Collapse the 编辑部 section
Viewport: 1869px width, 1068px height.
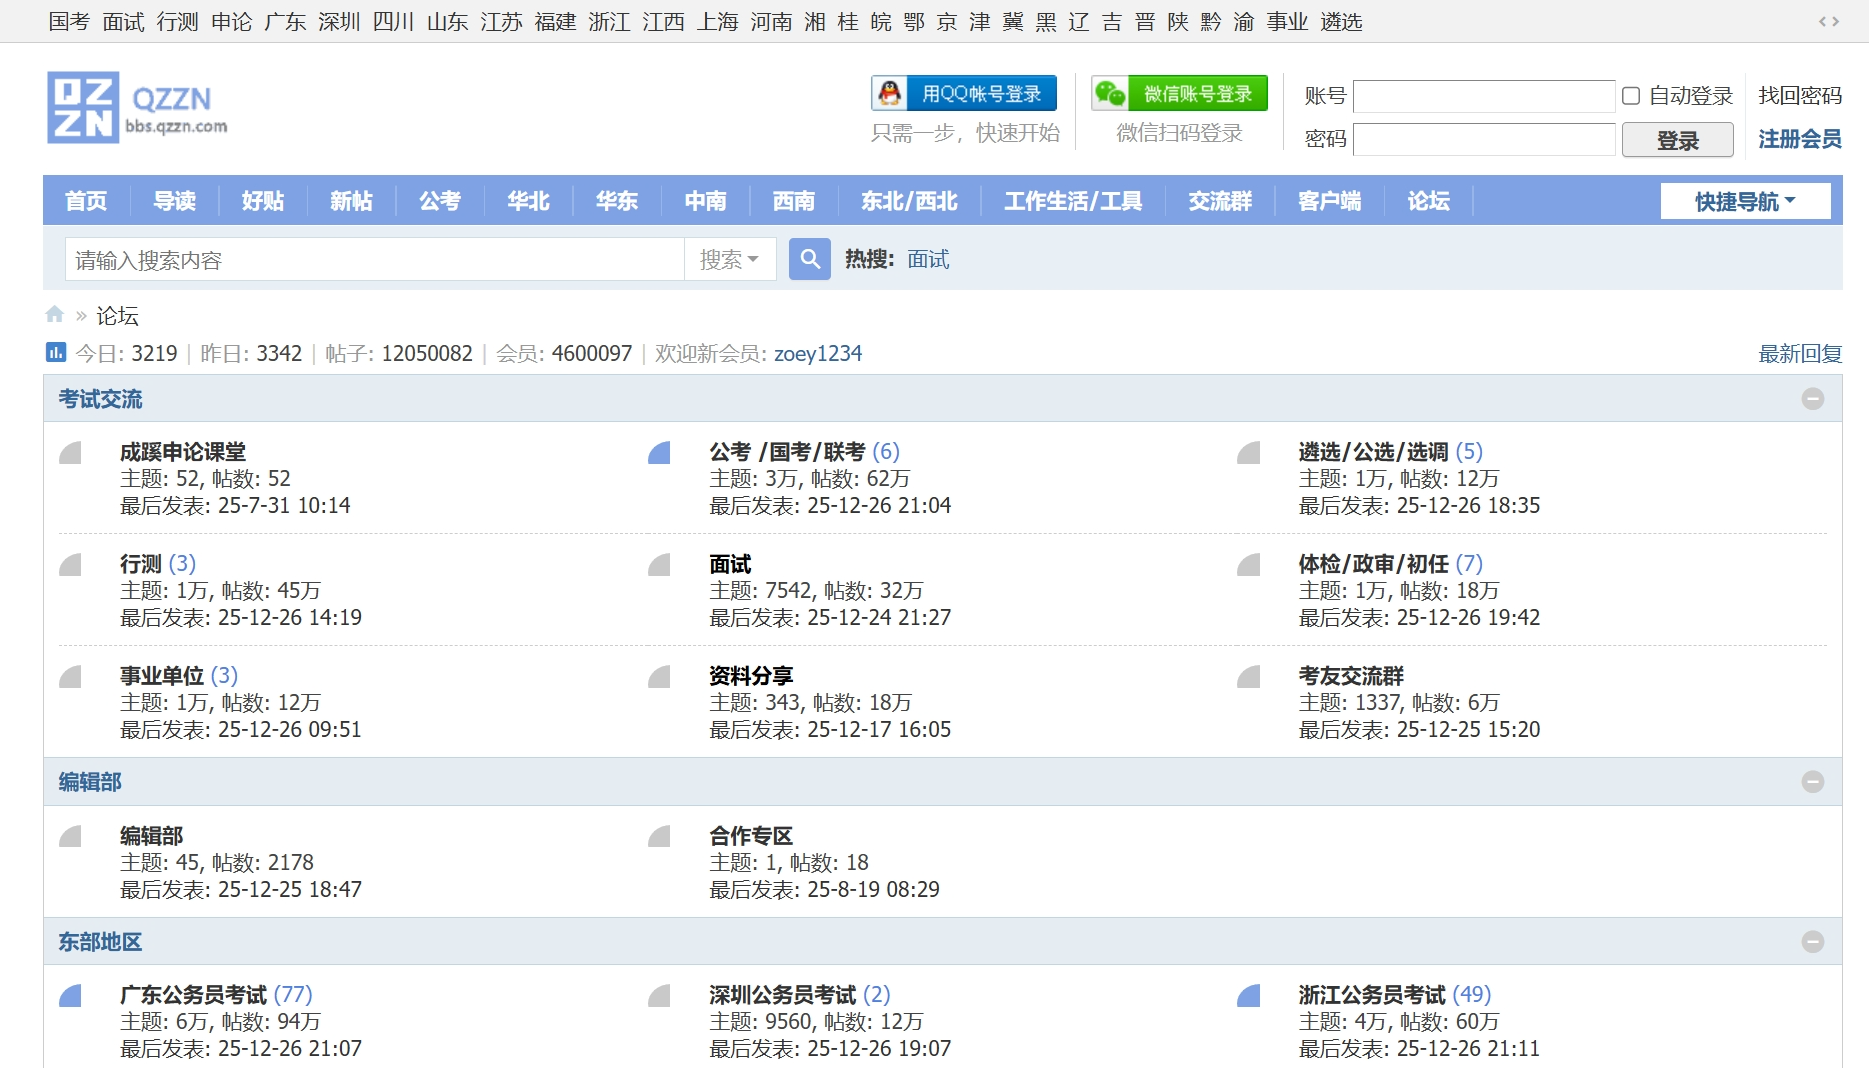click(1812, 782)
